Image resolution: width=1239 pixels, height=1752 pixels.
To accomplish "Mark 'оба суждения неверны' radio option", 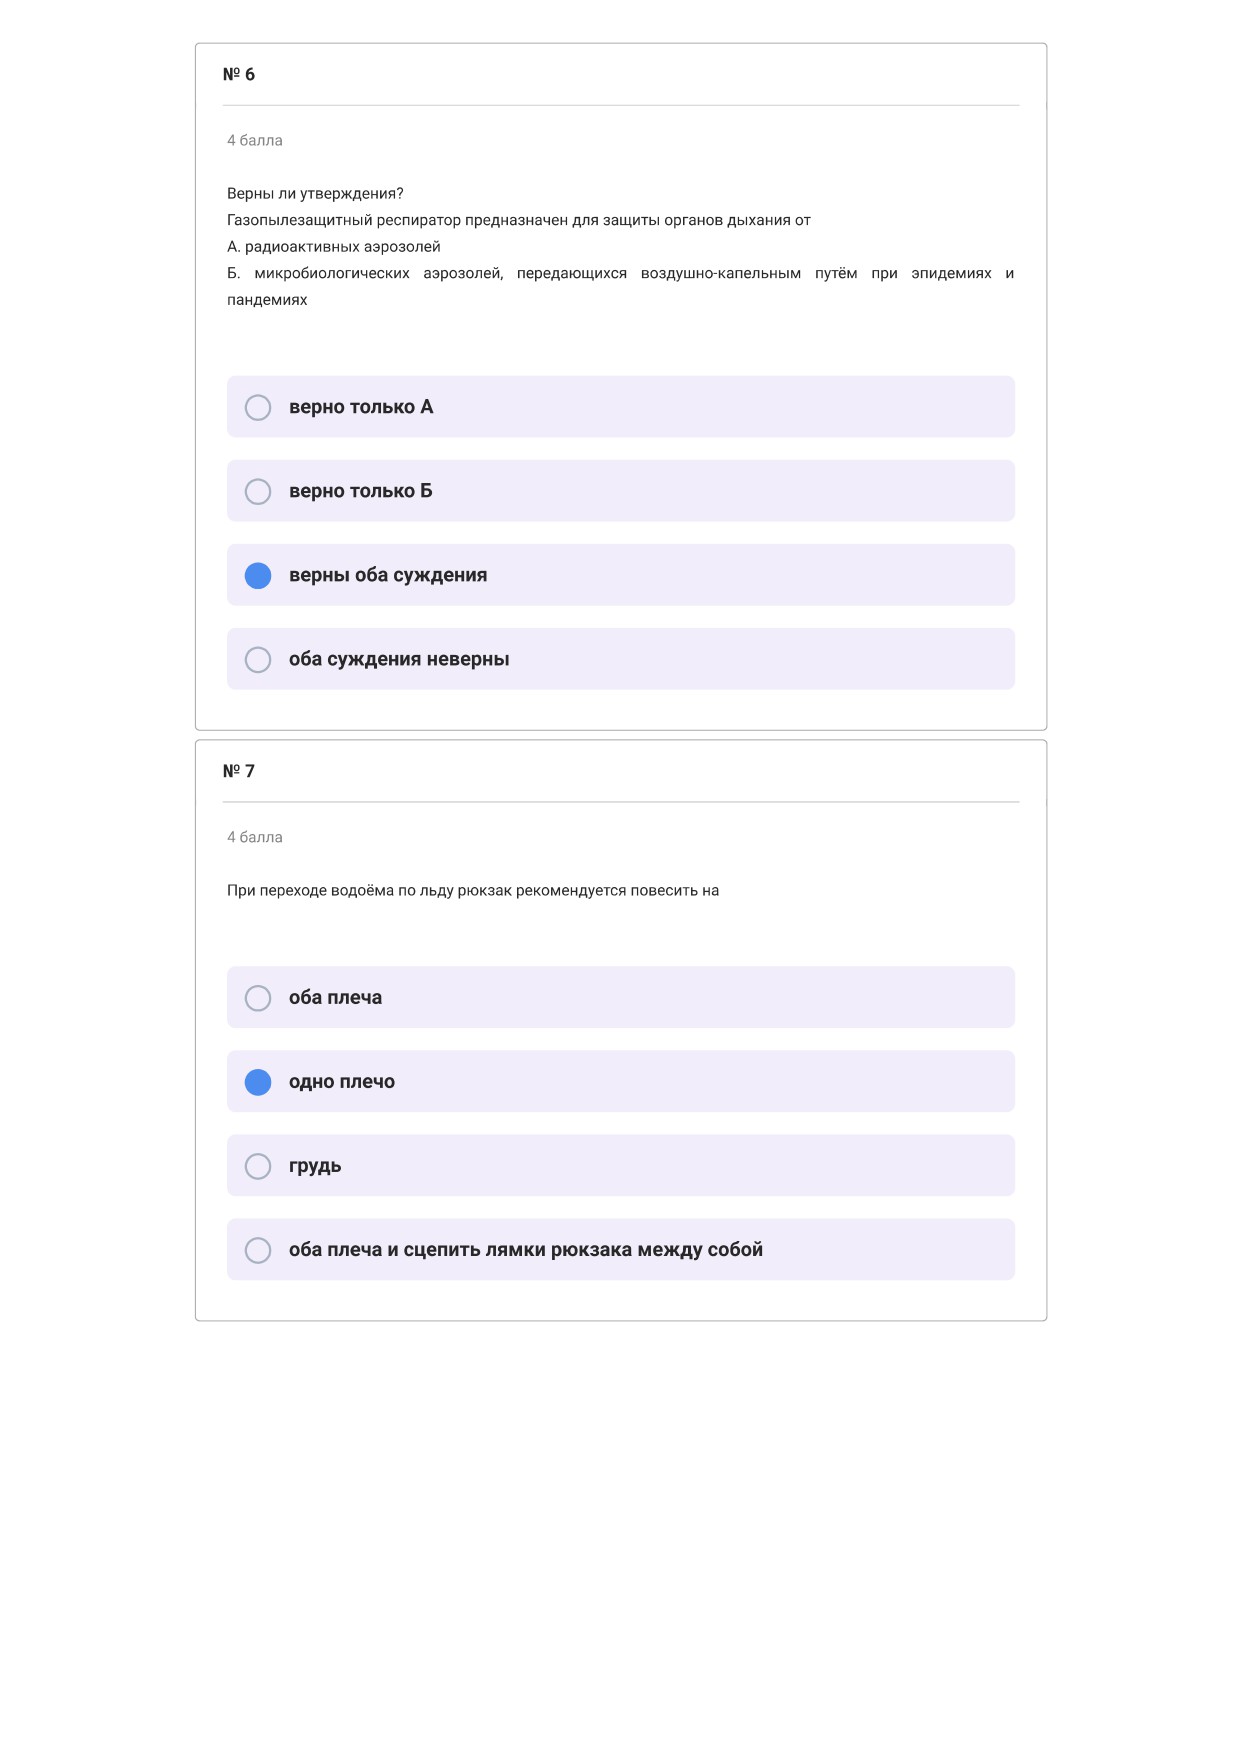I will coord(258,659).
